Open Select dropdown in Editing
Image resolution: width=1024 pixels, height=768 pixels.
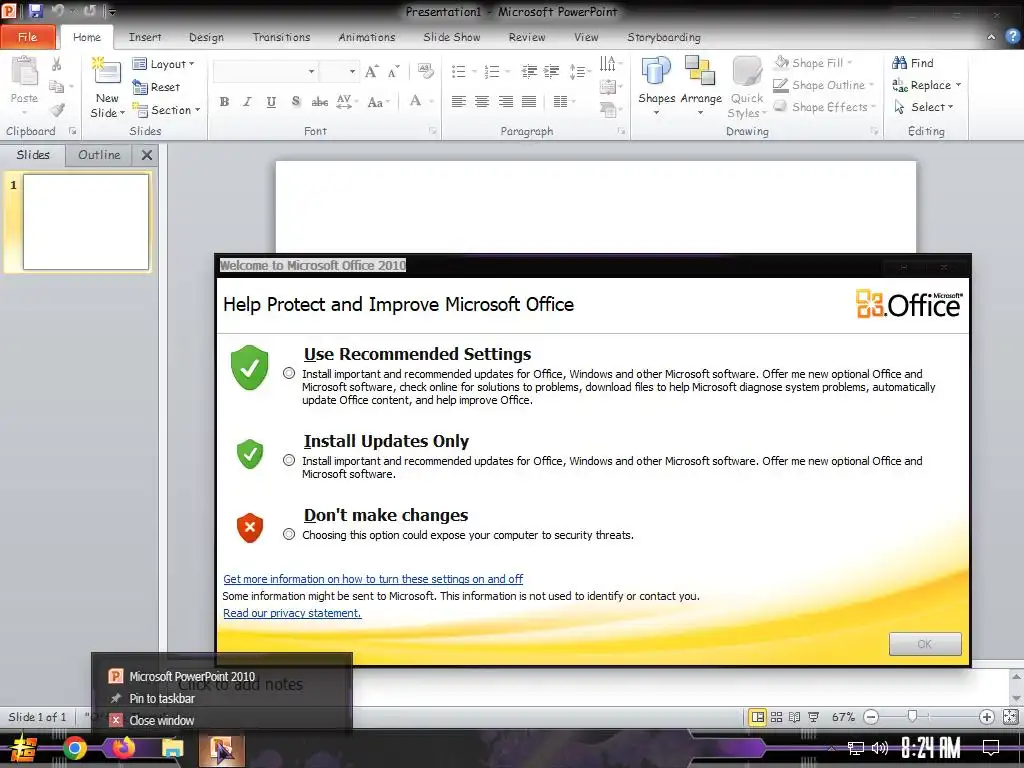click(923, 107)
